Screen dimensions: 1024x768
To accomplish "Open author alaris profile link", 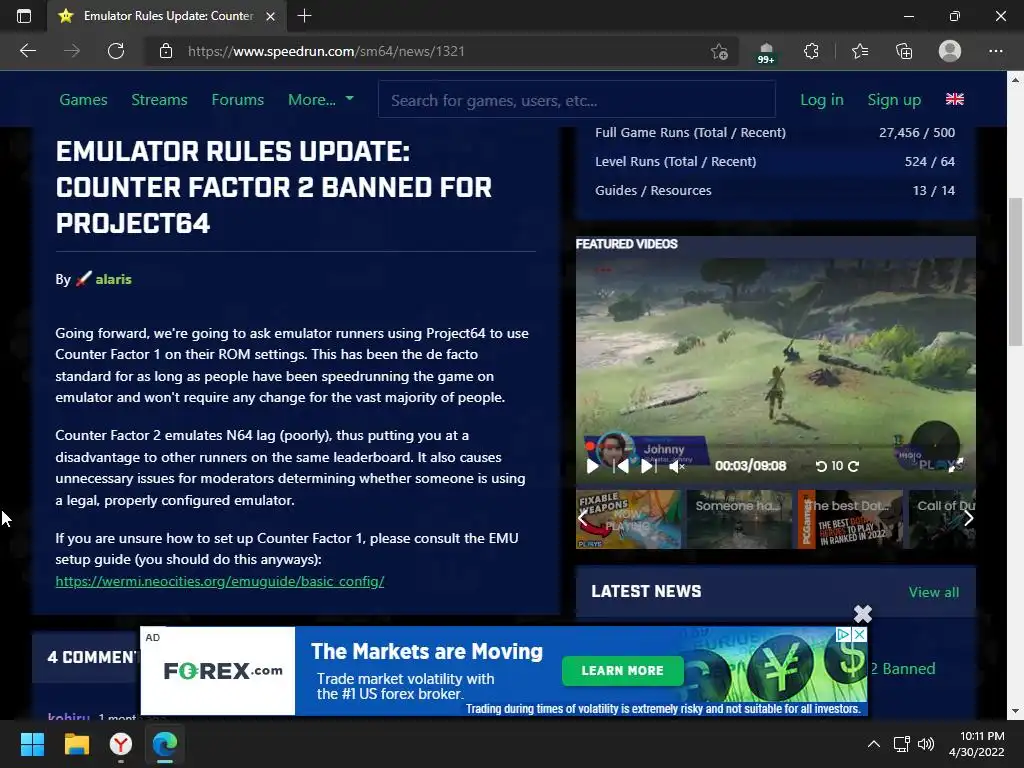I will (x=113, y=280).
